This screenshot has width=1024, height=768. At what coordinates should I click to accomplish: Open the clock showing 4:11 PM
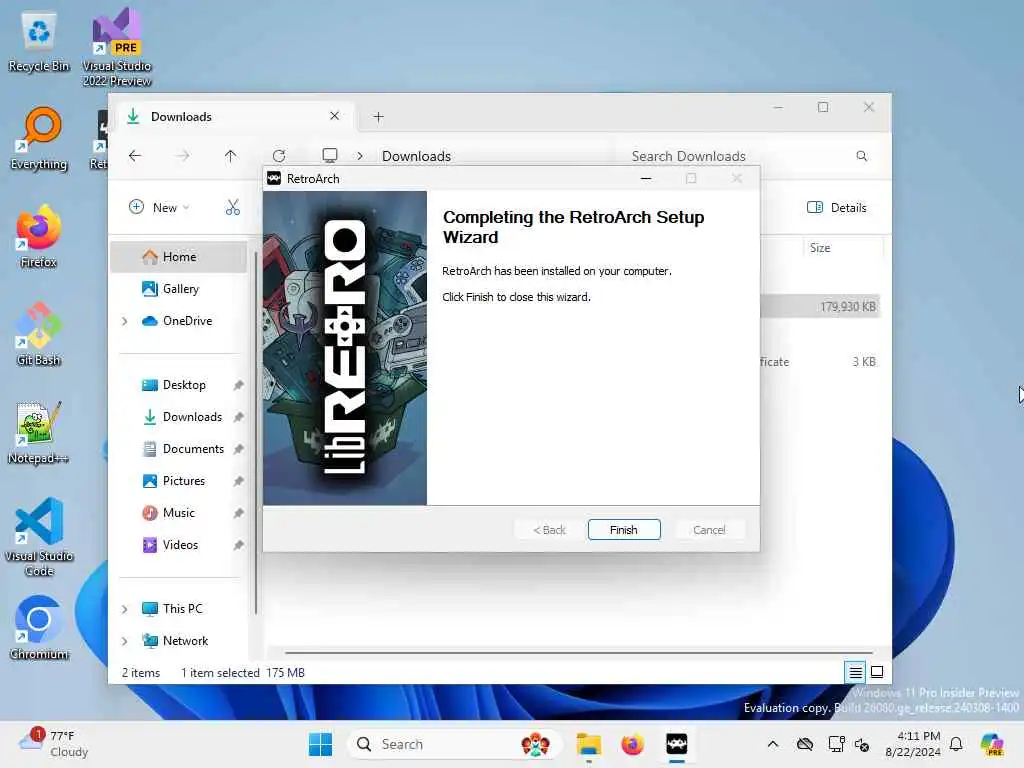912,744
